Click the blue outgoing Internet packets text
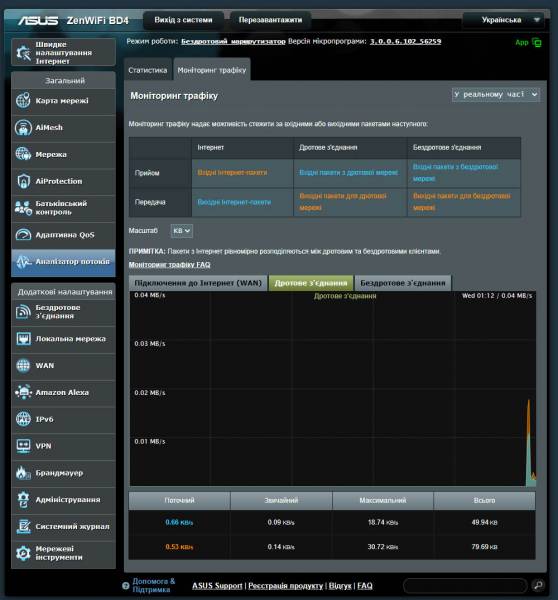Image resolution: width=558 pixels, height=600 pixels. tap(234, 202)
